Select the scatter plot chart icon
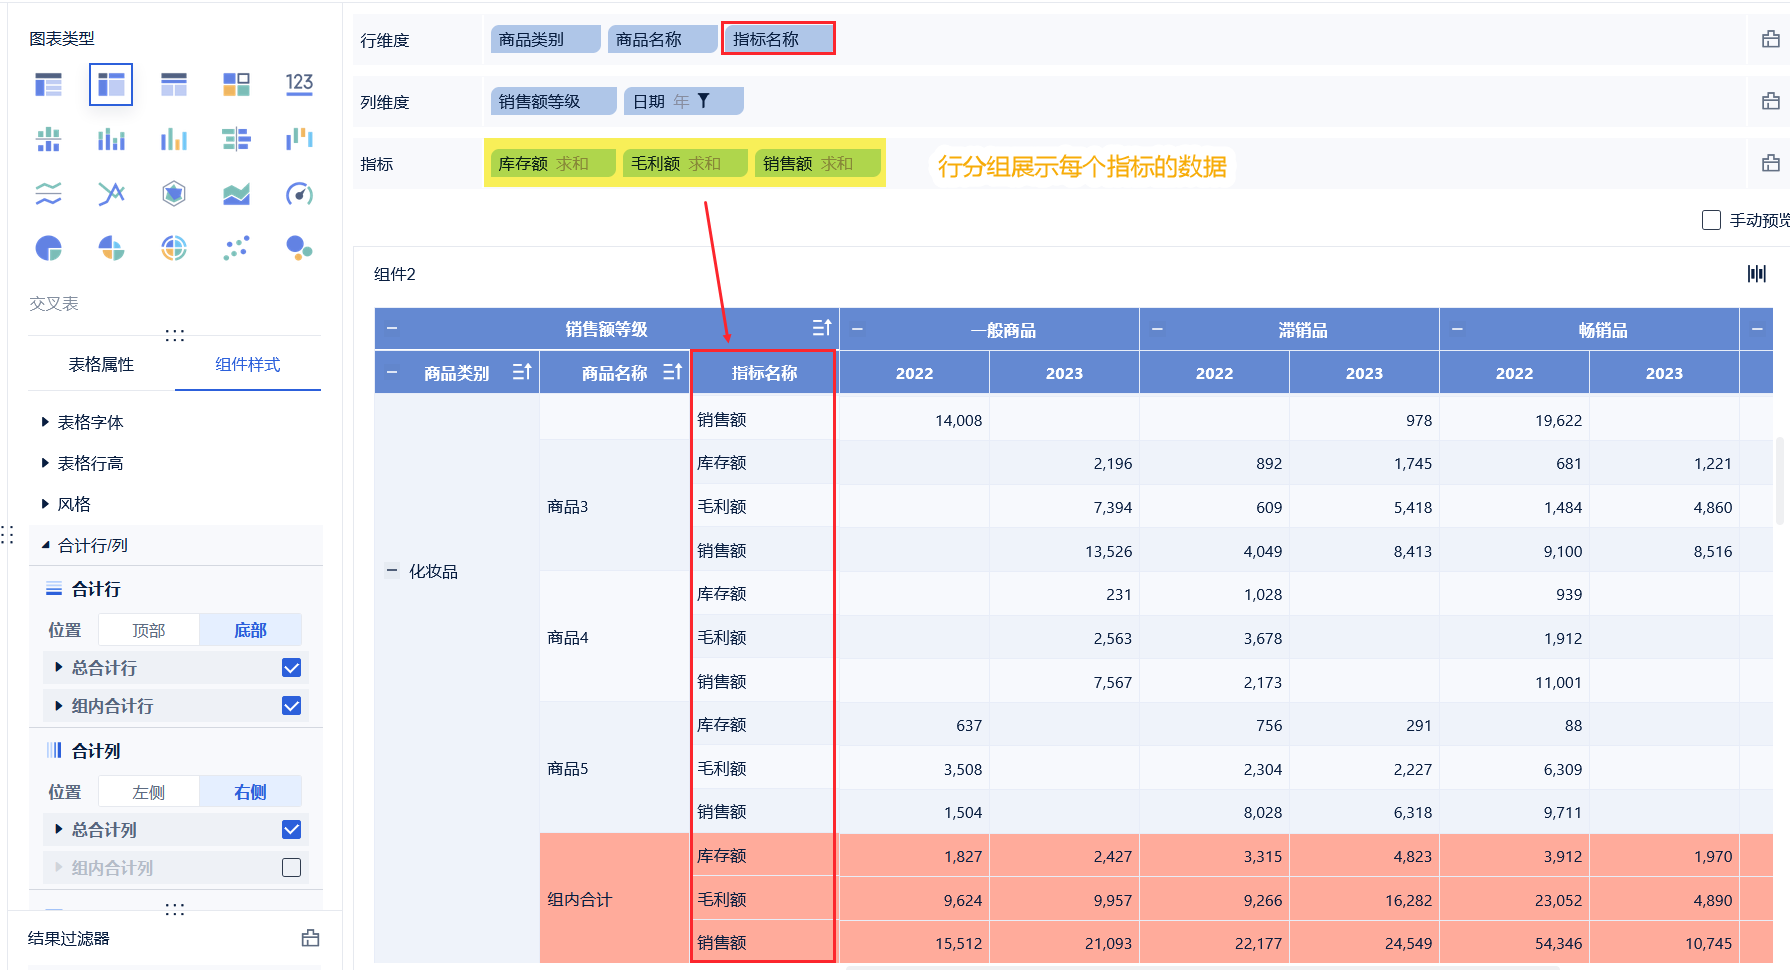The width and height of the screenshot is (1790, 970). click(236, 248)
